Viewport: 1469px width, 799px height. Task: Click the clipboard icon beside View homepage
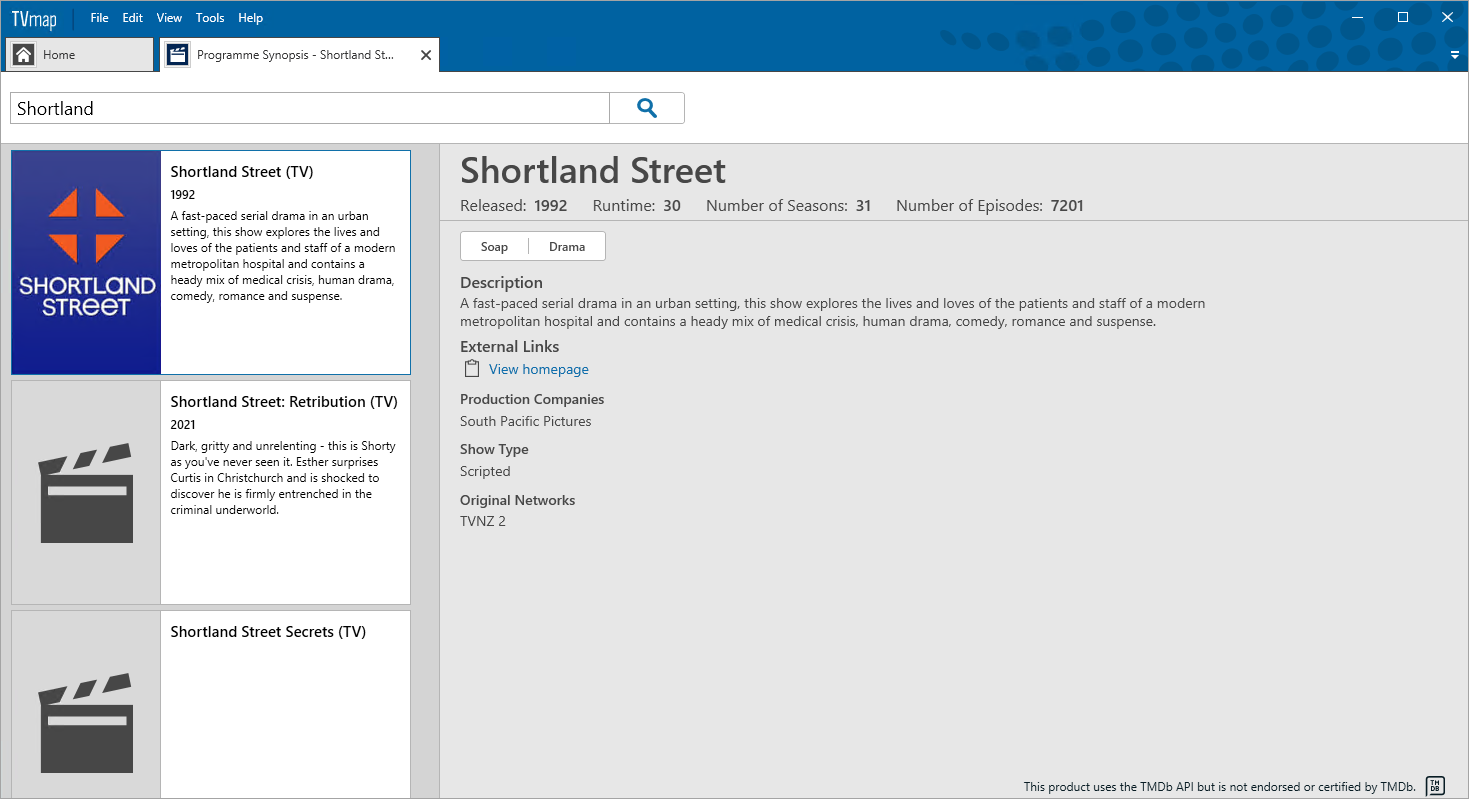tap(472, 369)
